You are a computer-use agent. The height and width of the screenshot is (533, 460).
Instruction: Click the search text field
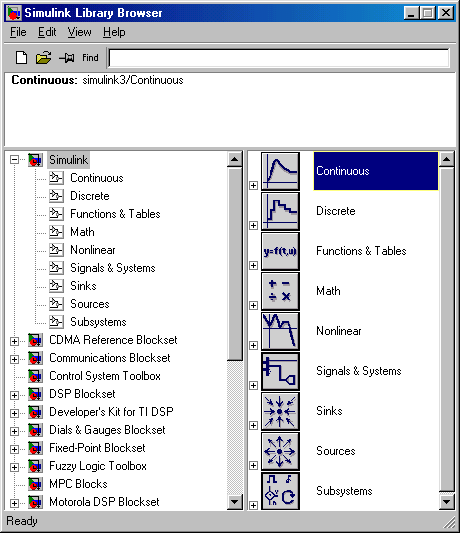click(x=279, y=58)
